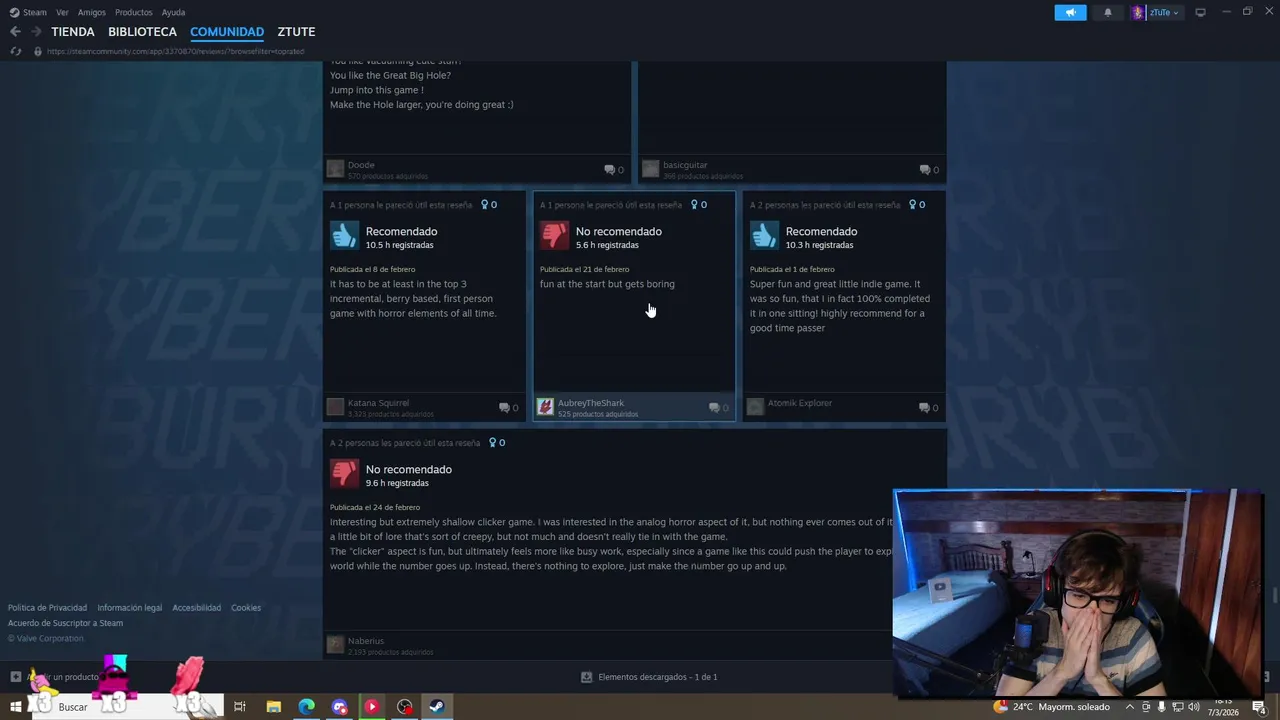Click the thumbs-up icon on the 10.5 h review

344,235
